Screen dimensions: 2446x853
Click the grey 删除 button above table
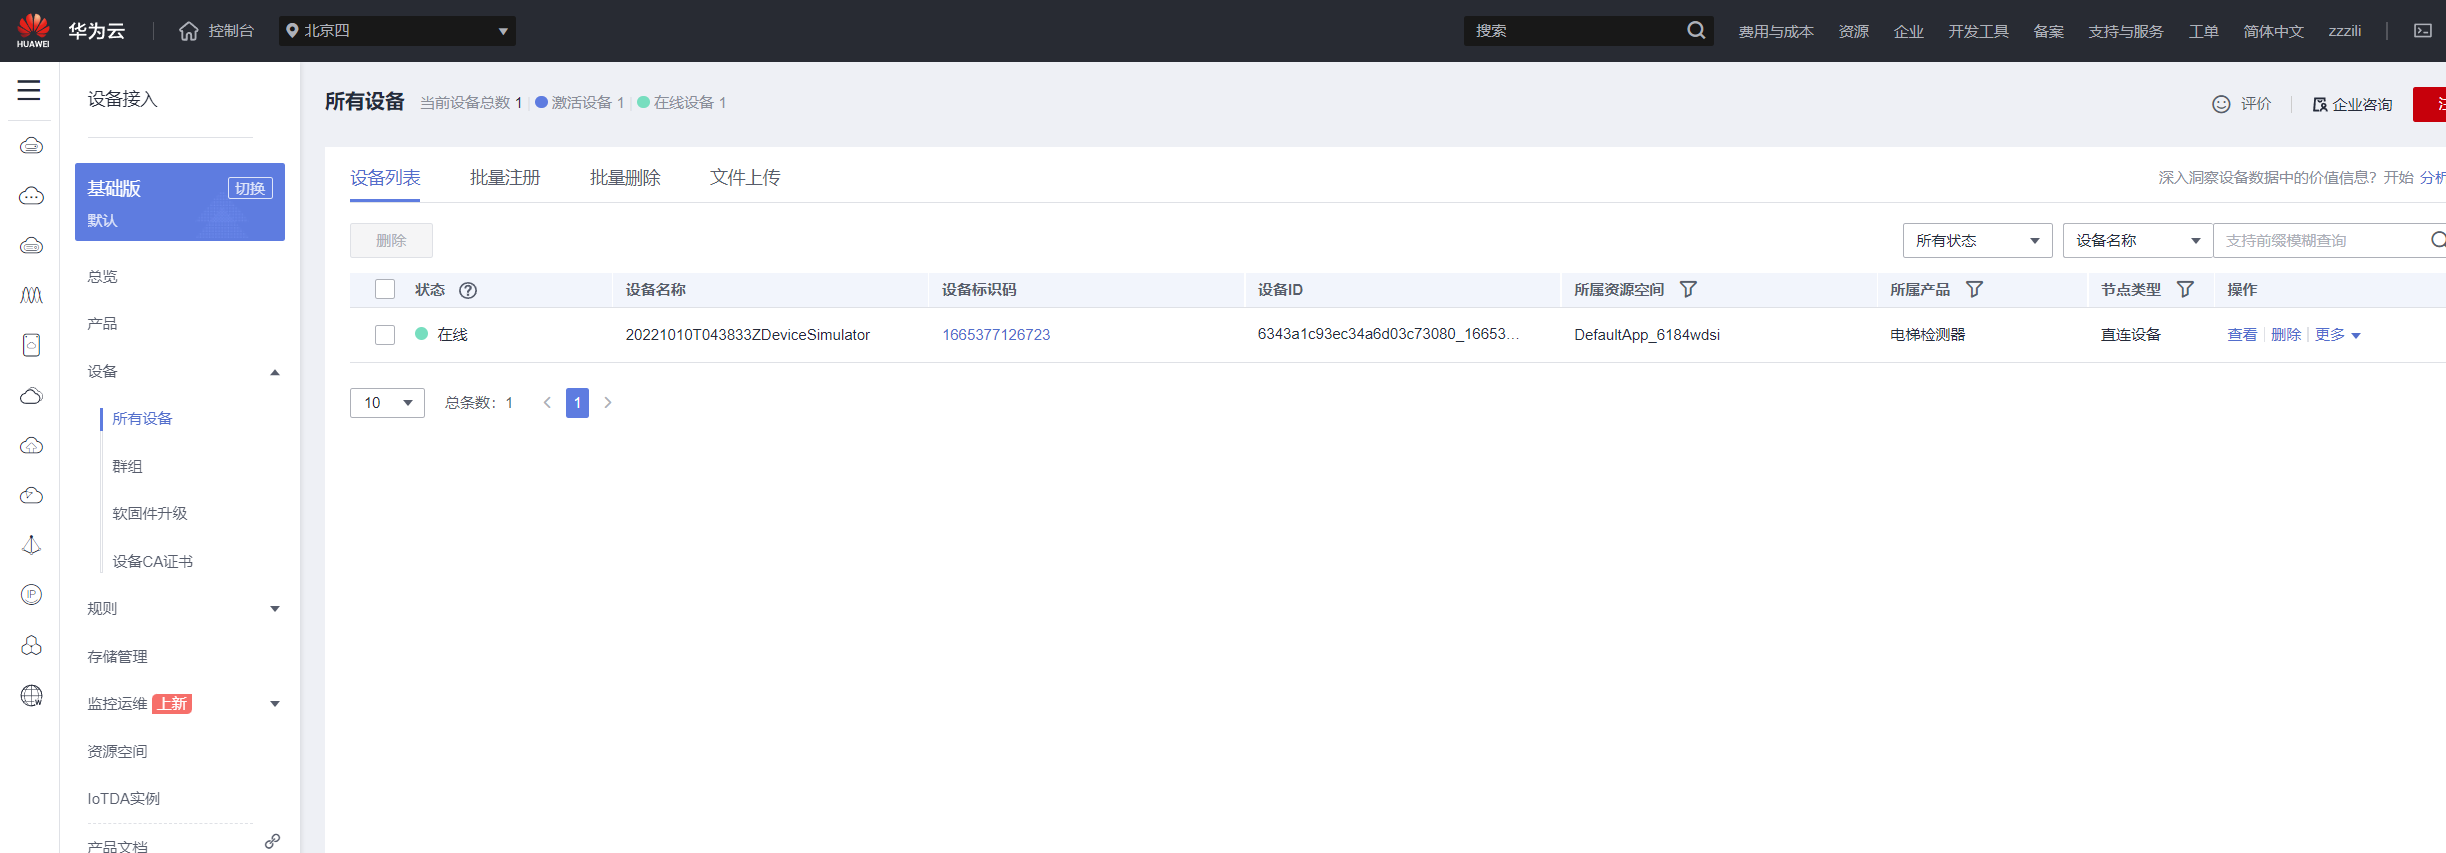391,240
